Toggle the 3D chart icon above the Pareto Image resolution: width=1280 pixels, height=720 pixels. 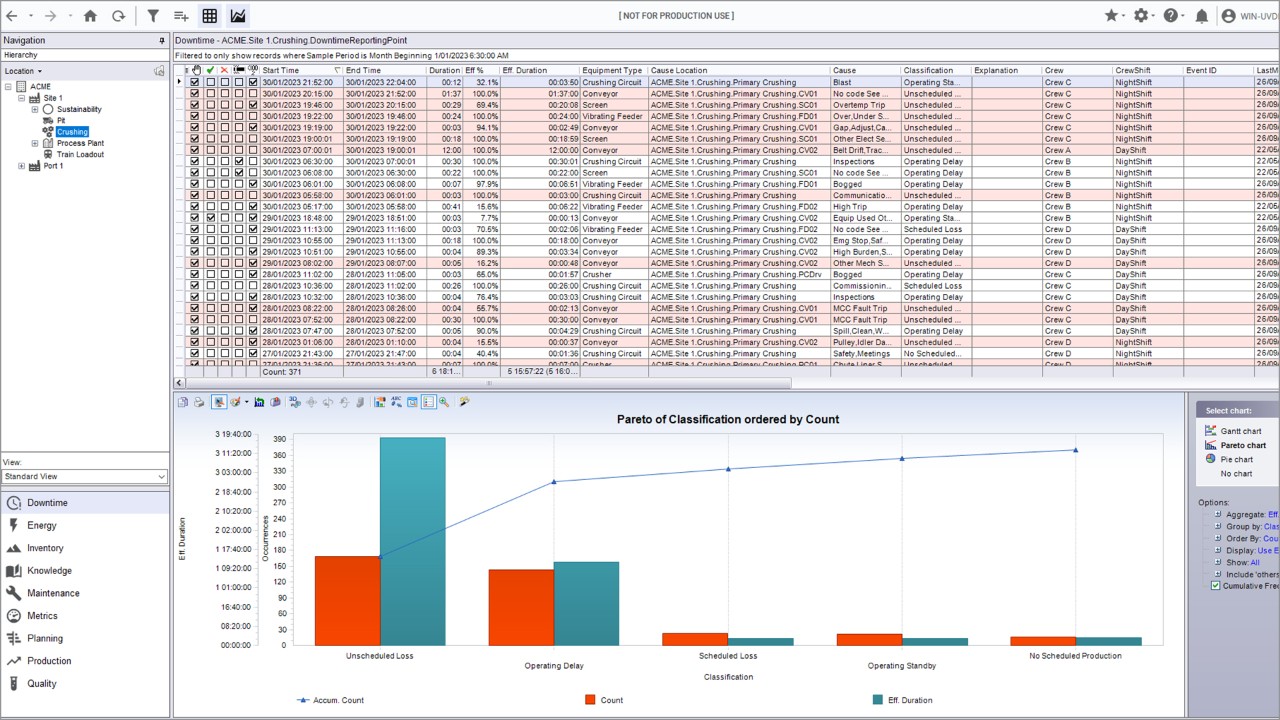pyautogui.click(x=296, y=402)
